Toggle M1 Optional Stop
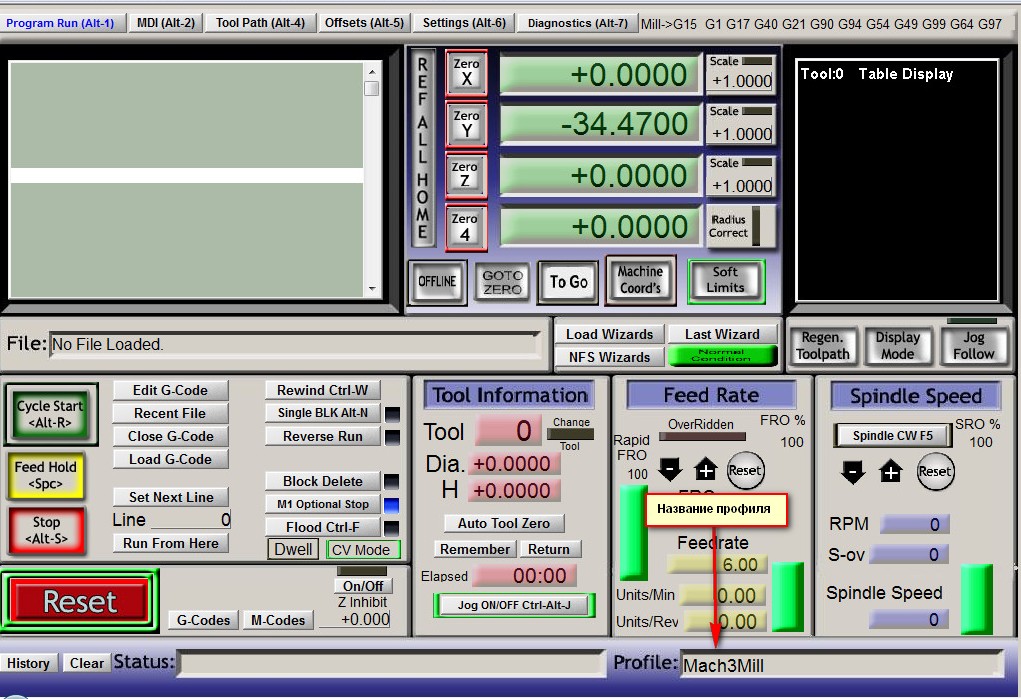1021x699 pixels. point(322,504)
